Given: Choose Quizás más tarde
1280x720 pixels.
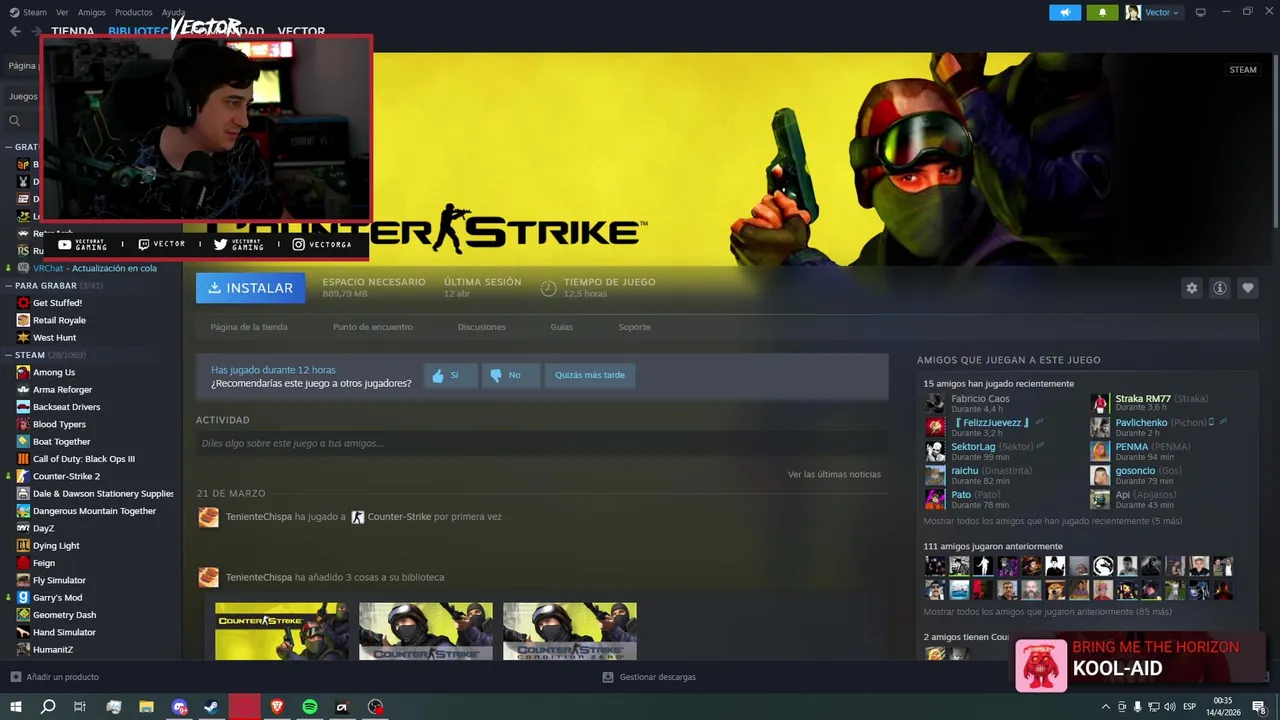Looking at the screenshot, I should [x=590, y=375].
